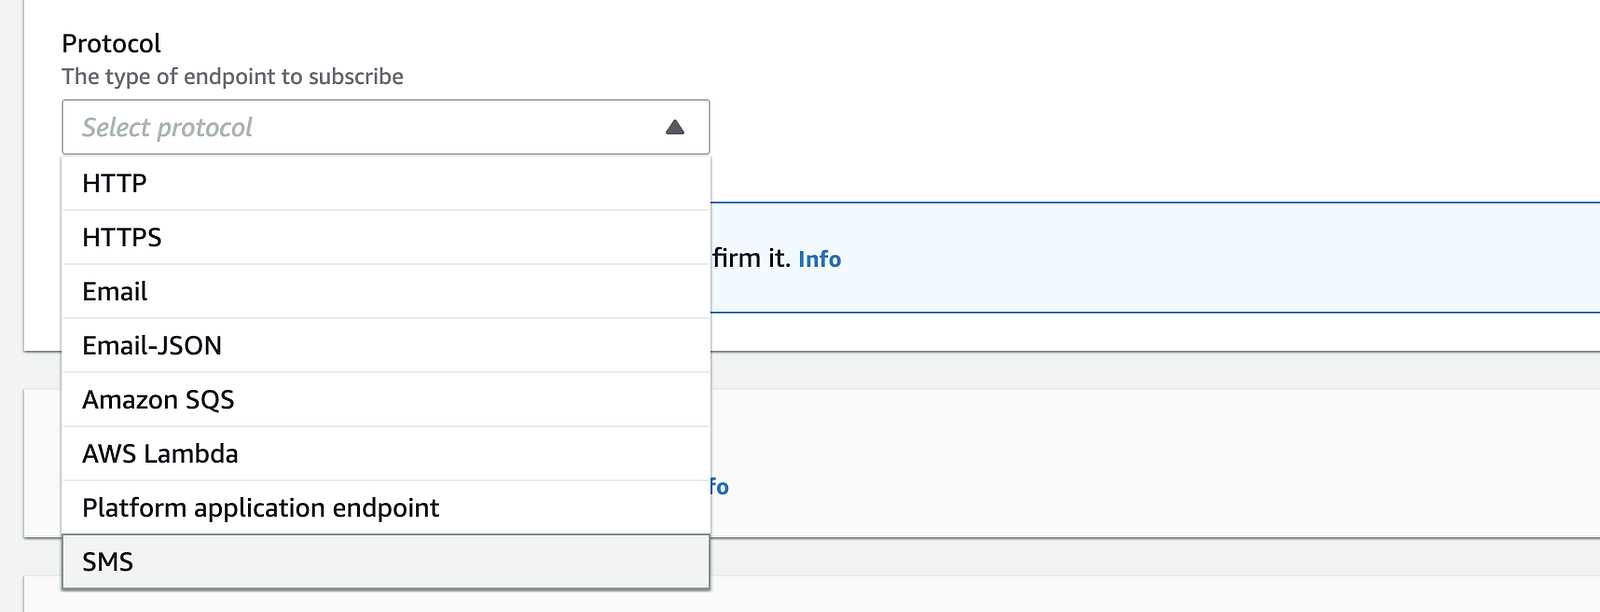Click the partially hidden Info link below

[x=720, y=487]
